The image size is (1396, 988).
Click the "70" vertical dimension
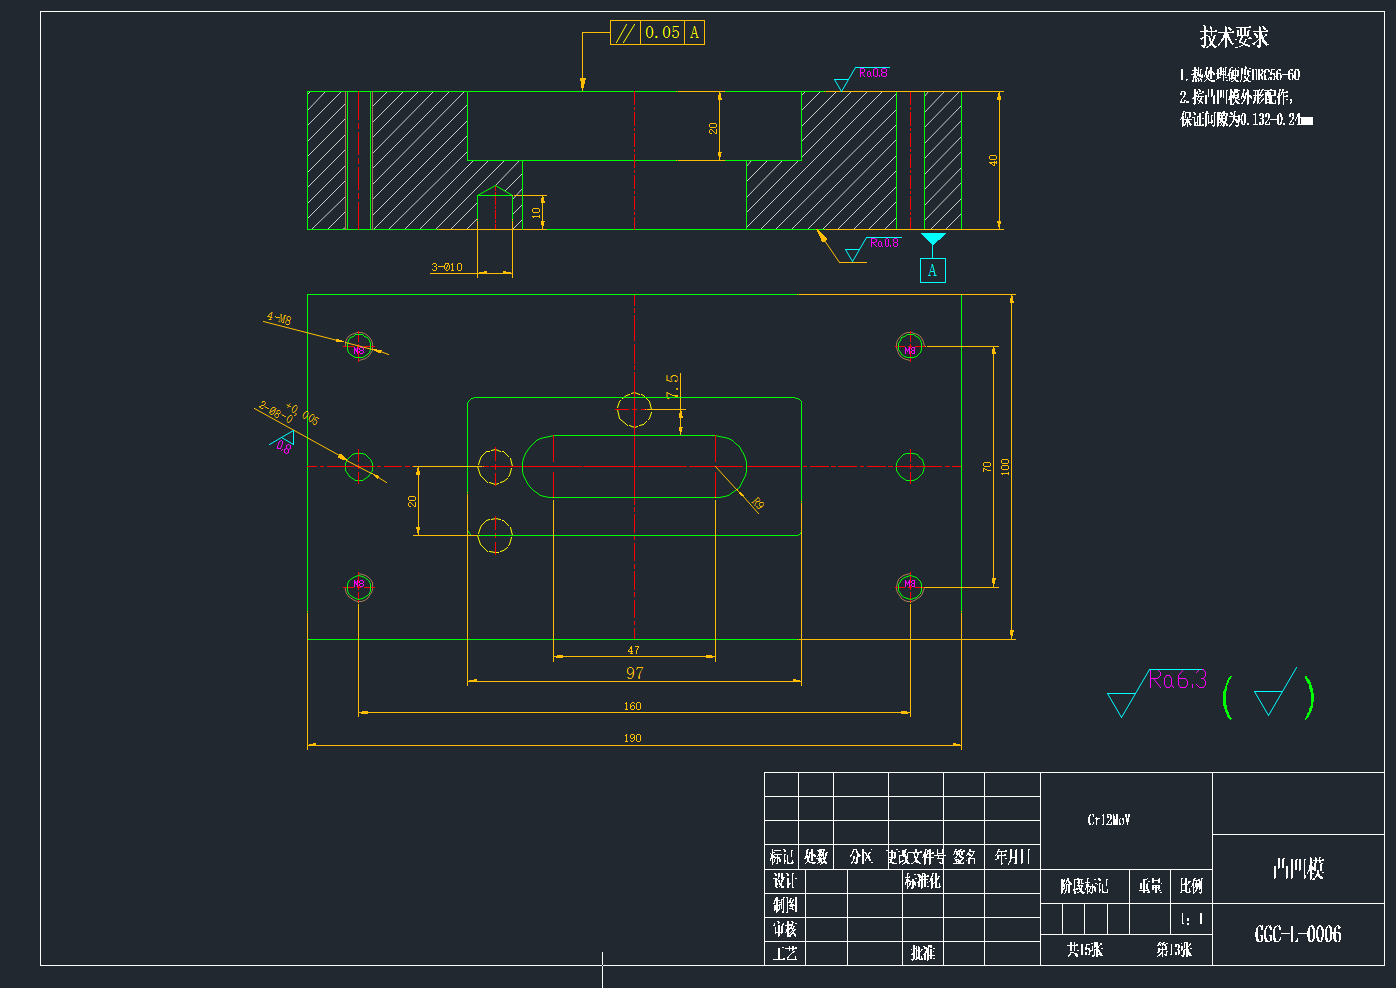click(987, 467)
